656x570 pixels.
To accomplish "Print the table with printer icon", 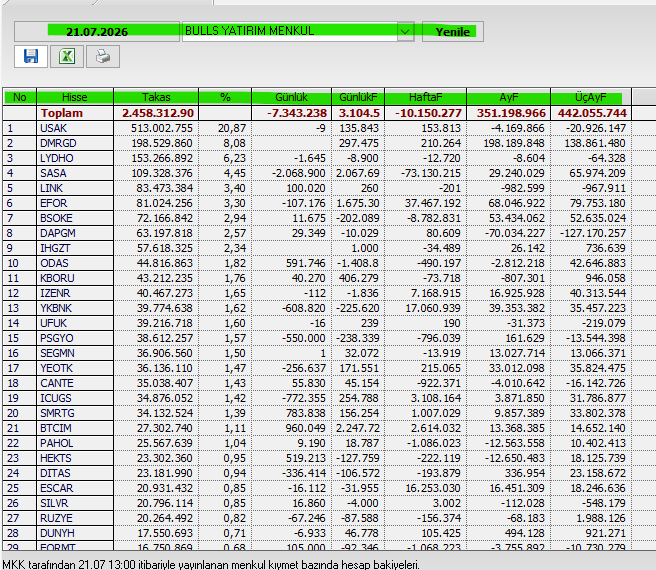I will 103,56.
